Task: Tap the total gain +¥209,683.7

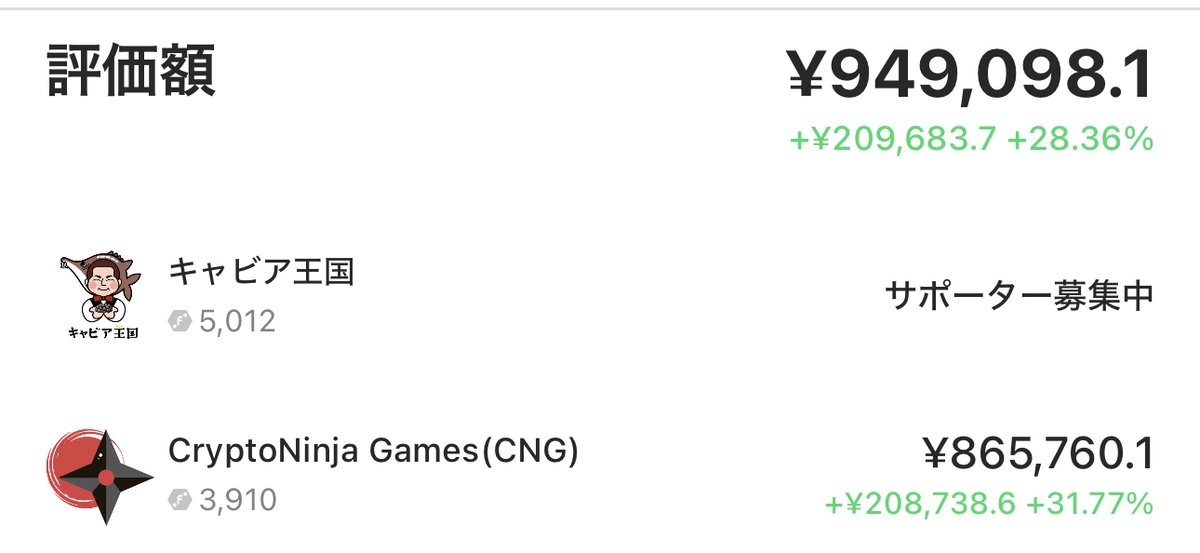Action: (x=893, y=139)
